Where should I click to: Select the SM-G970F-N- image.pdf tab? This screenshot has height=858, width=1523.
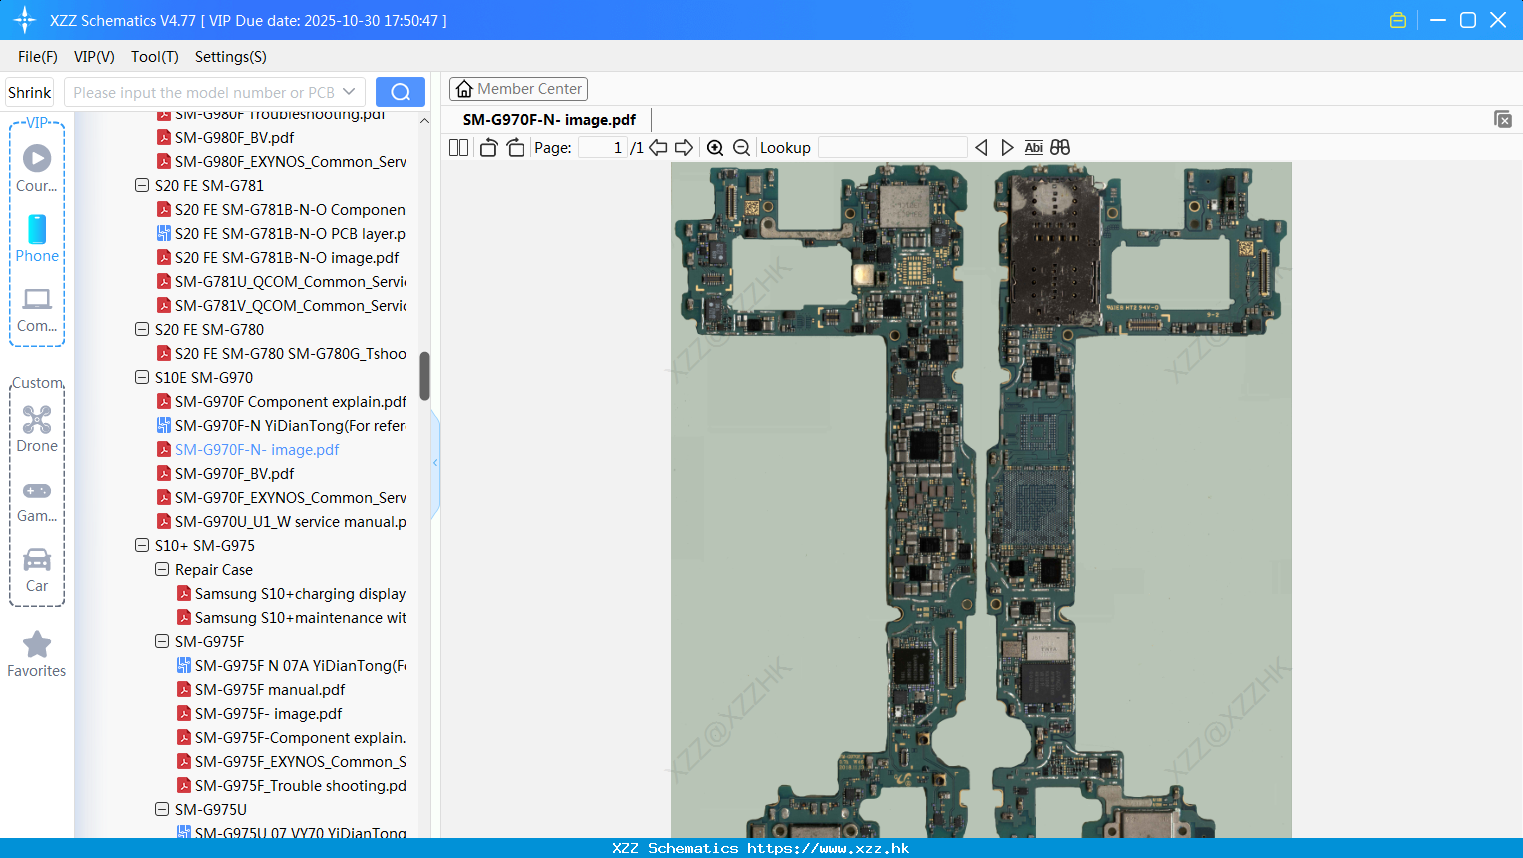click(x=549, y=119)
